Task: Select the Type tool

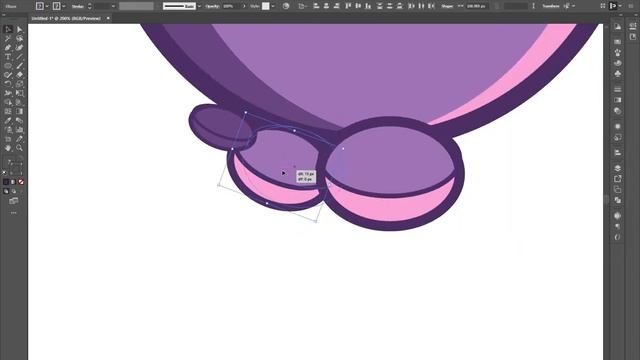Action: click(8, 57)
